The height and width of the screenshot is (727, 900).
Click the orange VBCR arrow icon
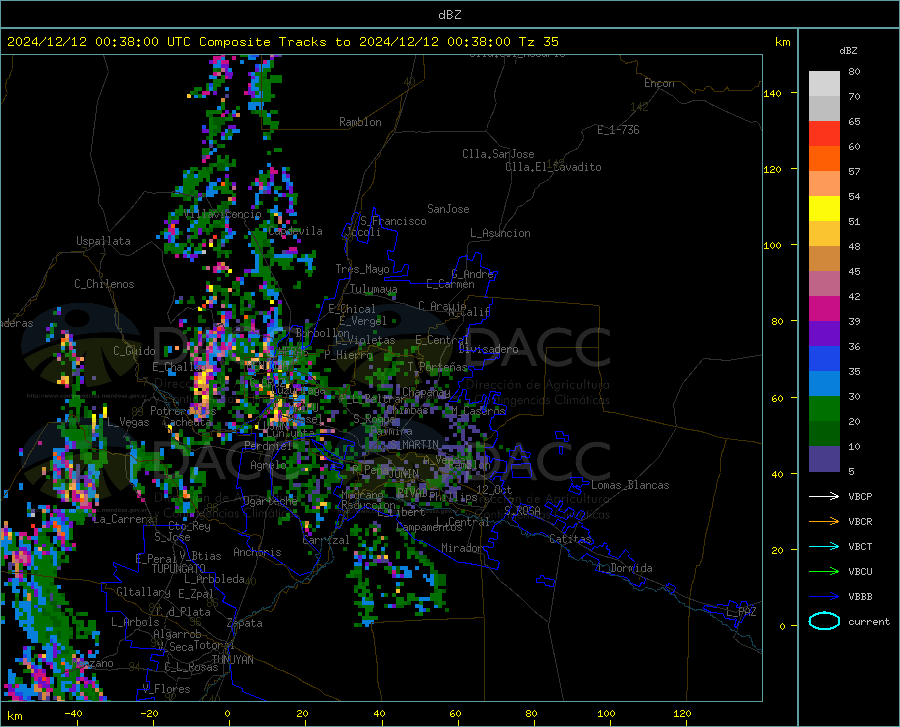coord(824,521)
